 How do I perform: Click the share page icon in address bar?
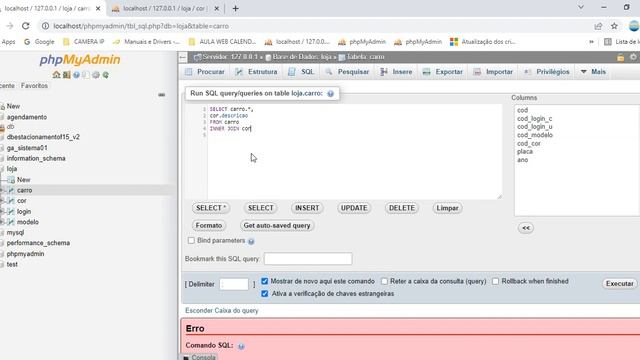(x=598, y=26)
